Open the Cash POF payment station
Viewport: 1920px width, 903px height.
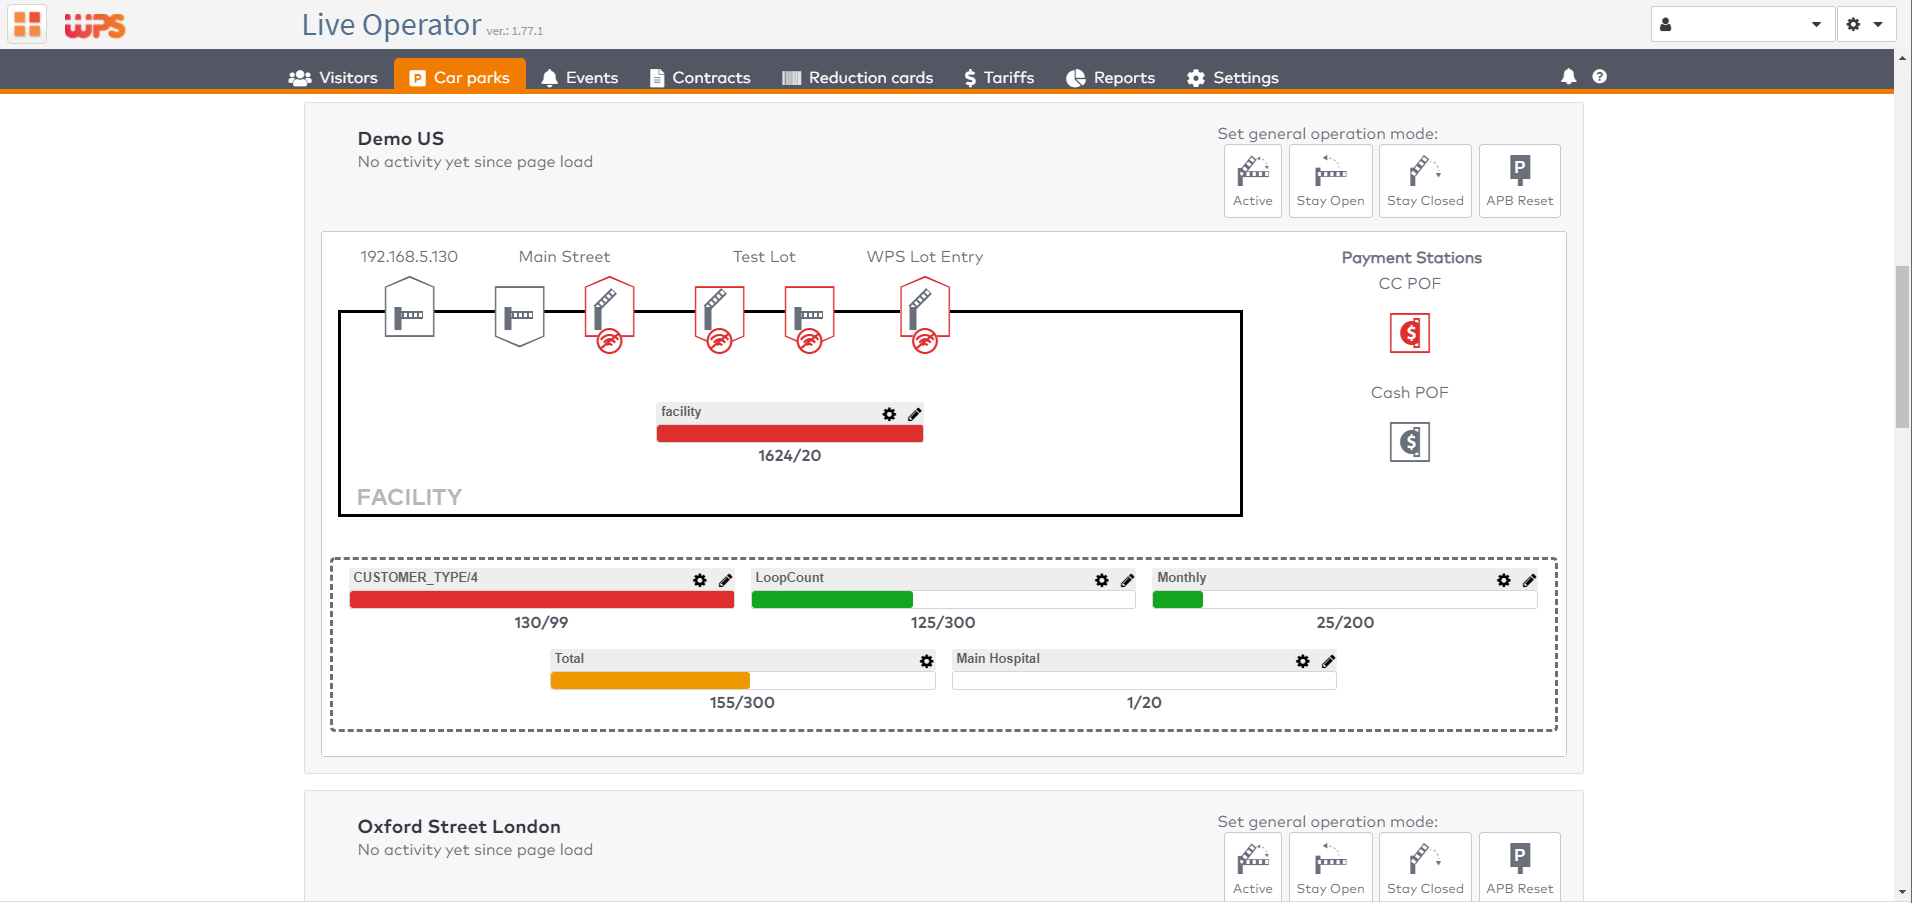pyautogui.click(x=1409, y=442)
